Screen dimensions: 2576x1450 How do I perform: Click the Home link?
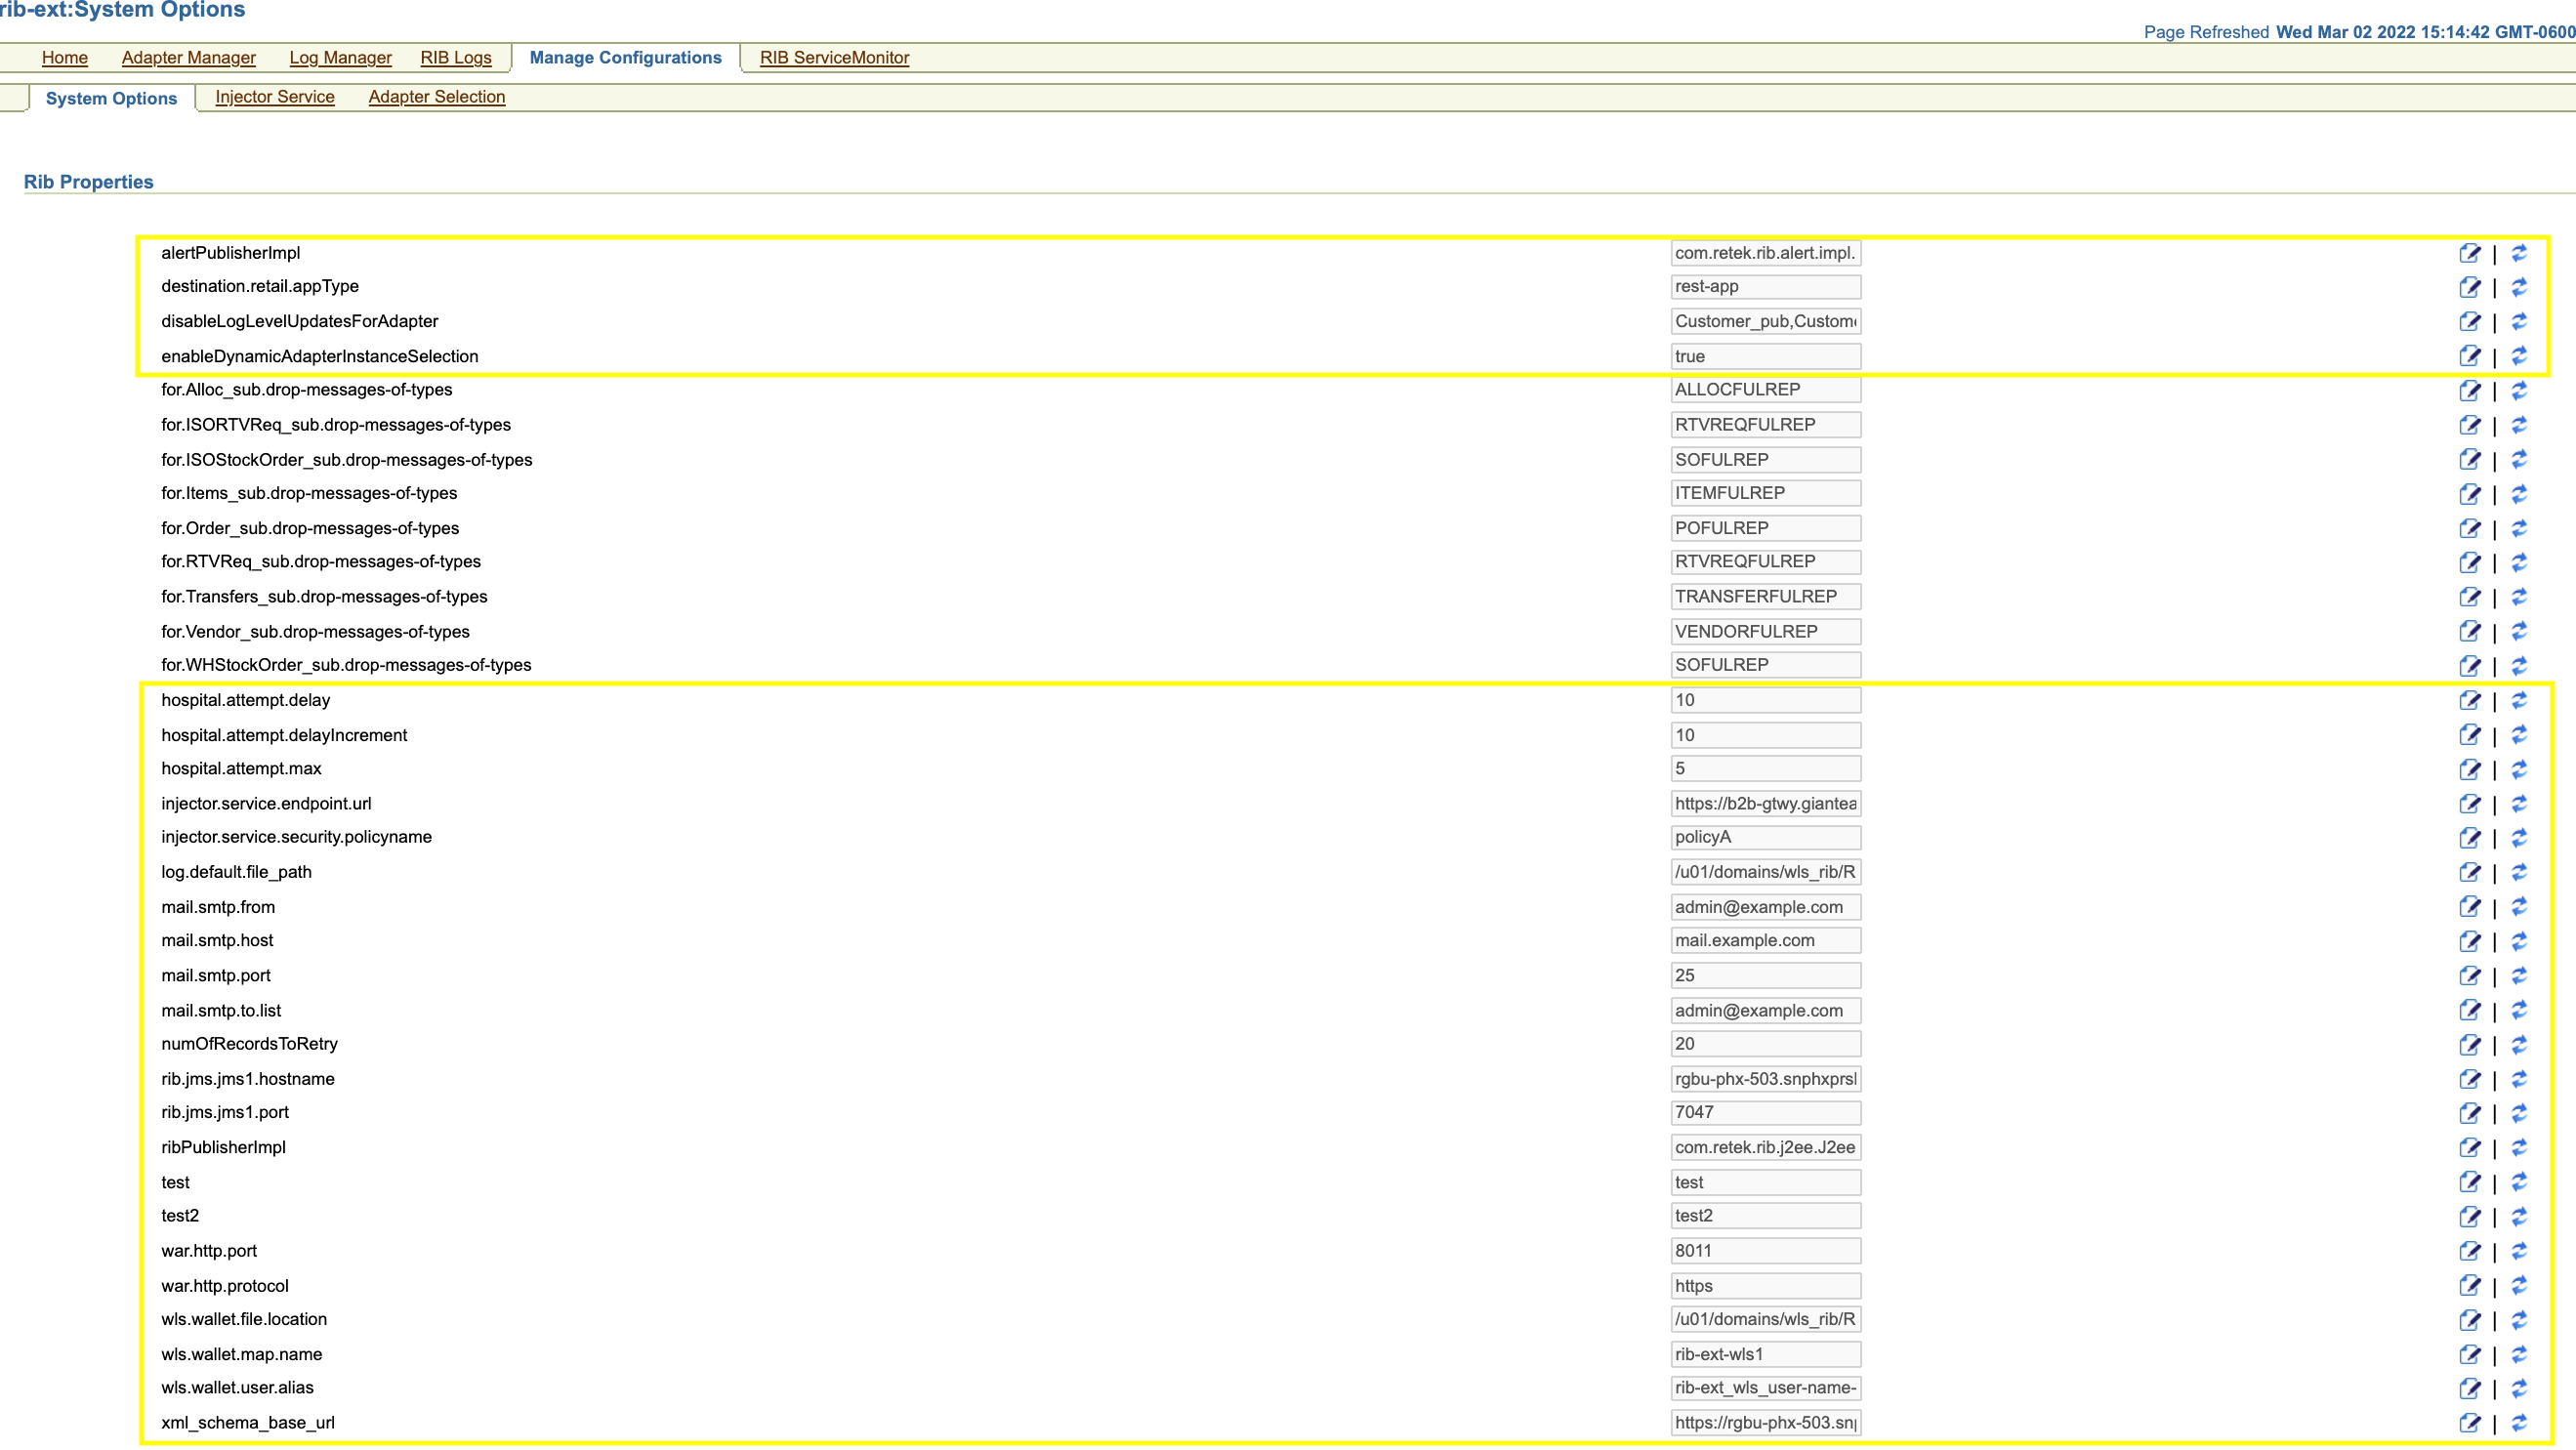pyautogui.click(x=64, y=58)
